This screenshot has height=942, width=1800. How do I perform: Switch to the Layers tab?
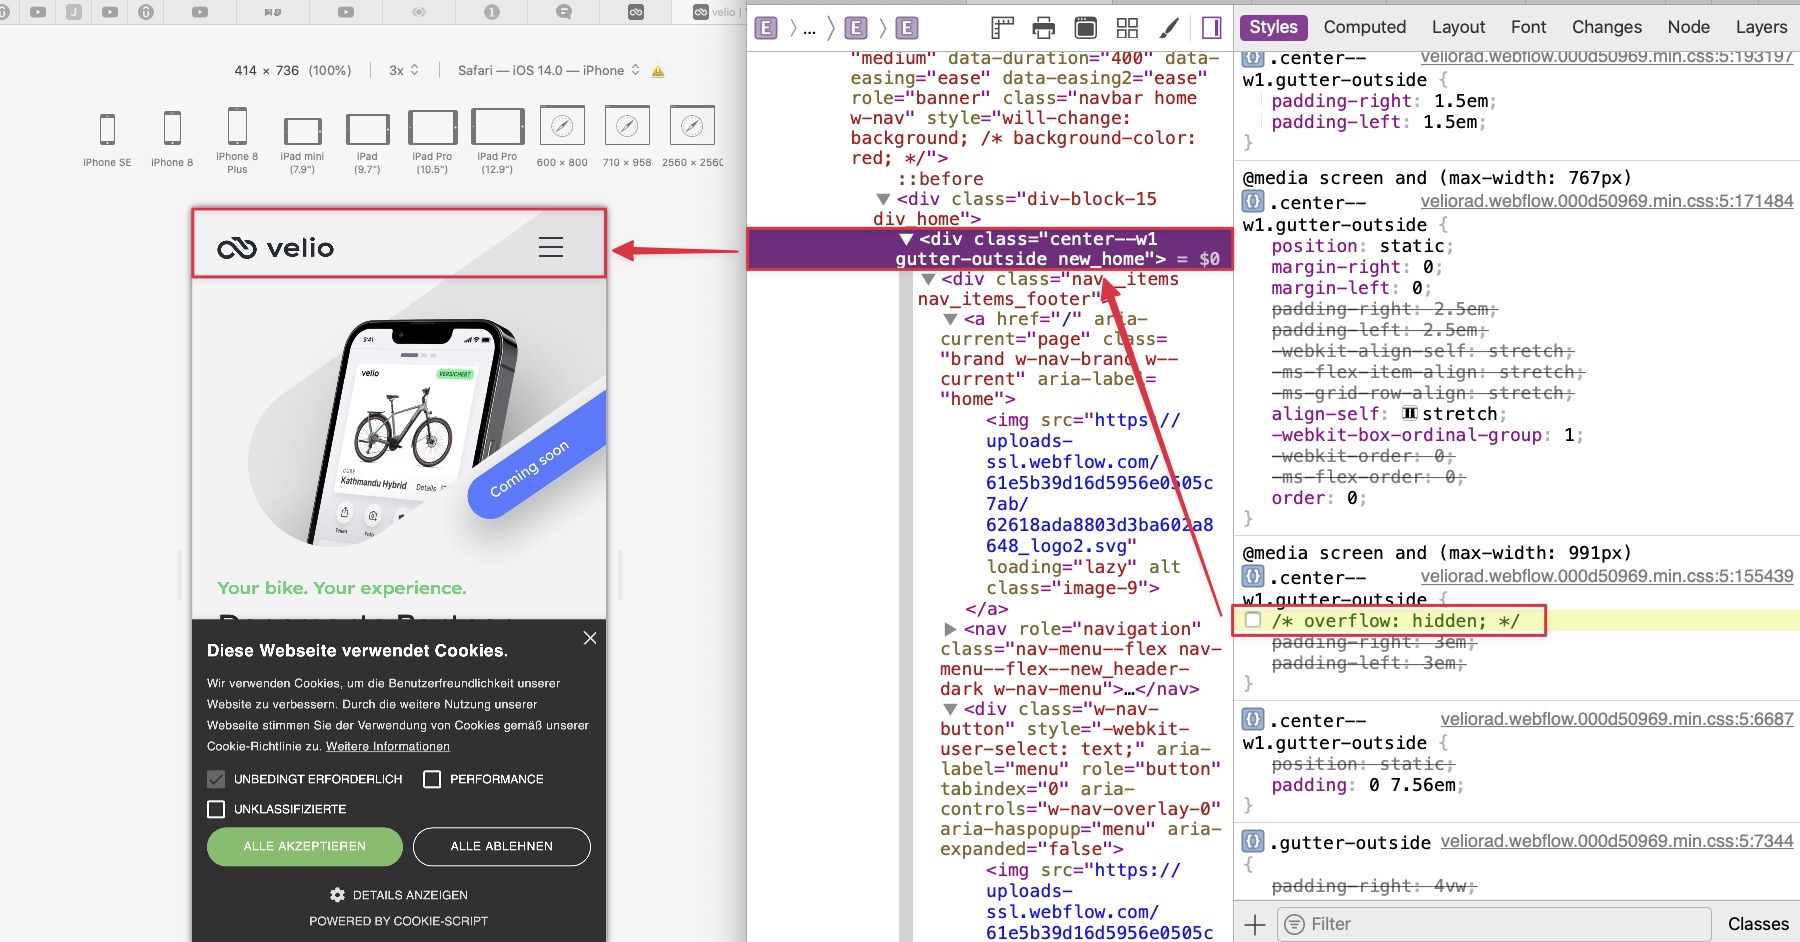click(1761, 27)
